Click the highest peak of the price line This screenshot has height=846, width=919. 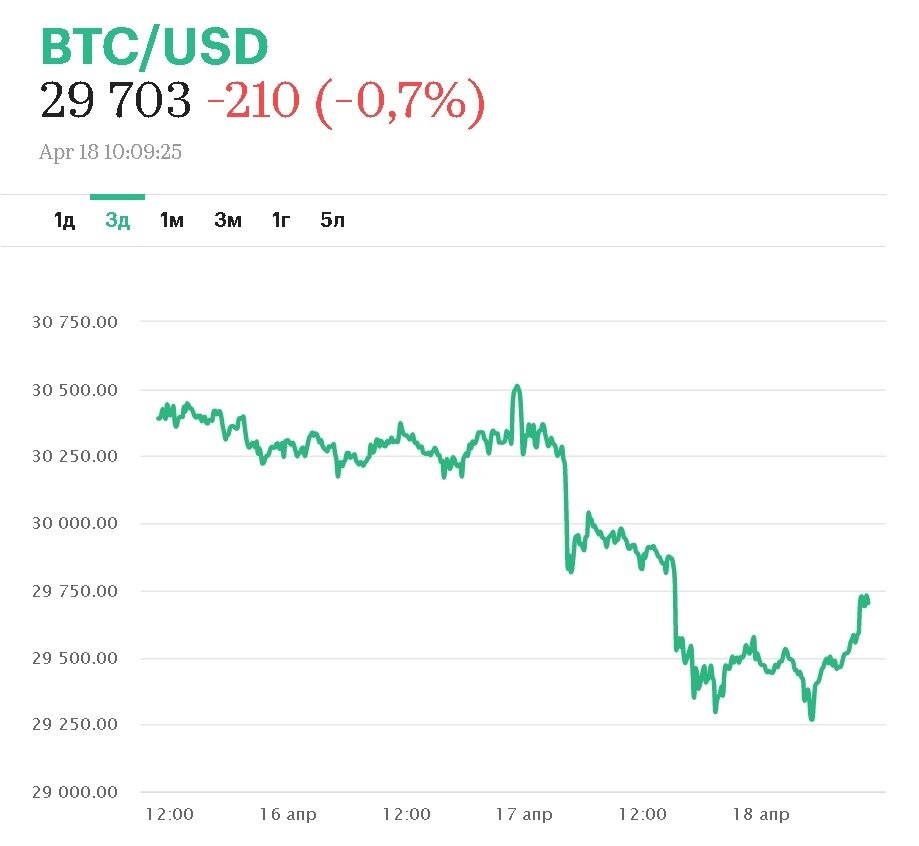pos(516,386)
